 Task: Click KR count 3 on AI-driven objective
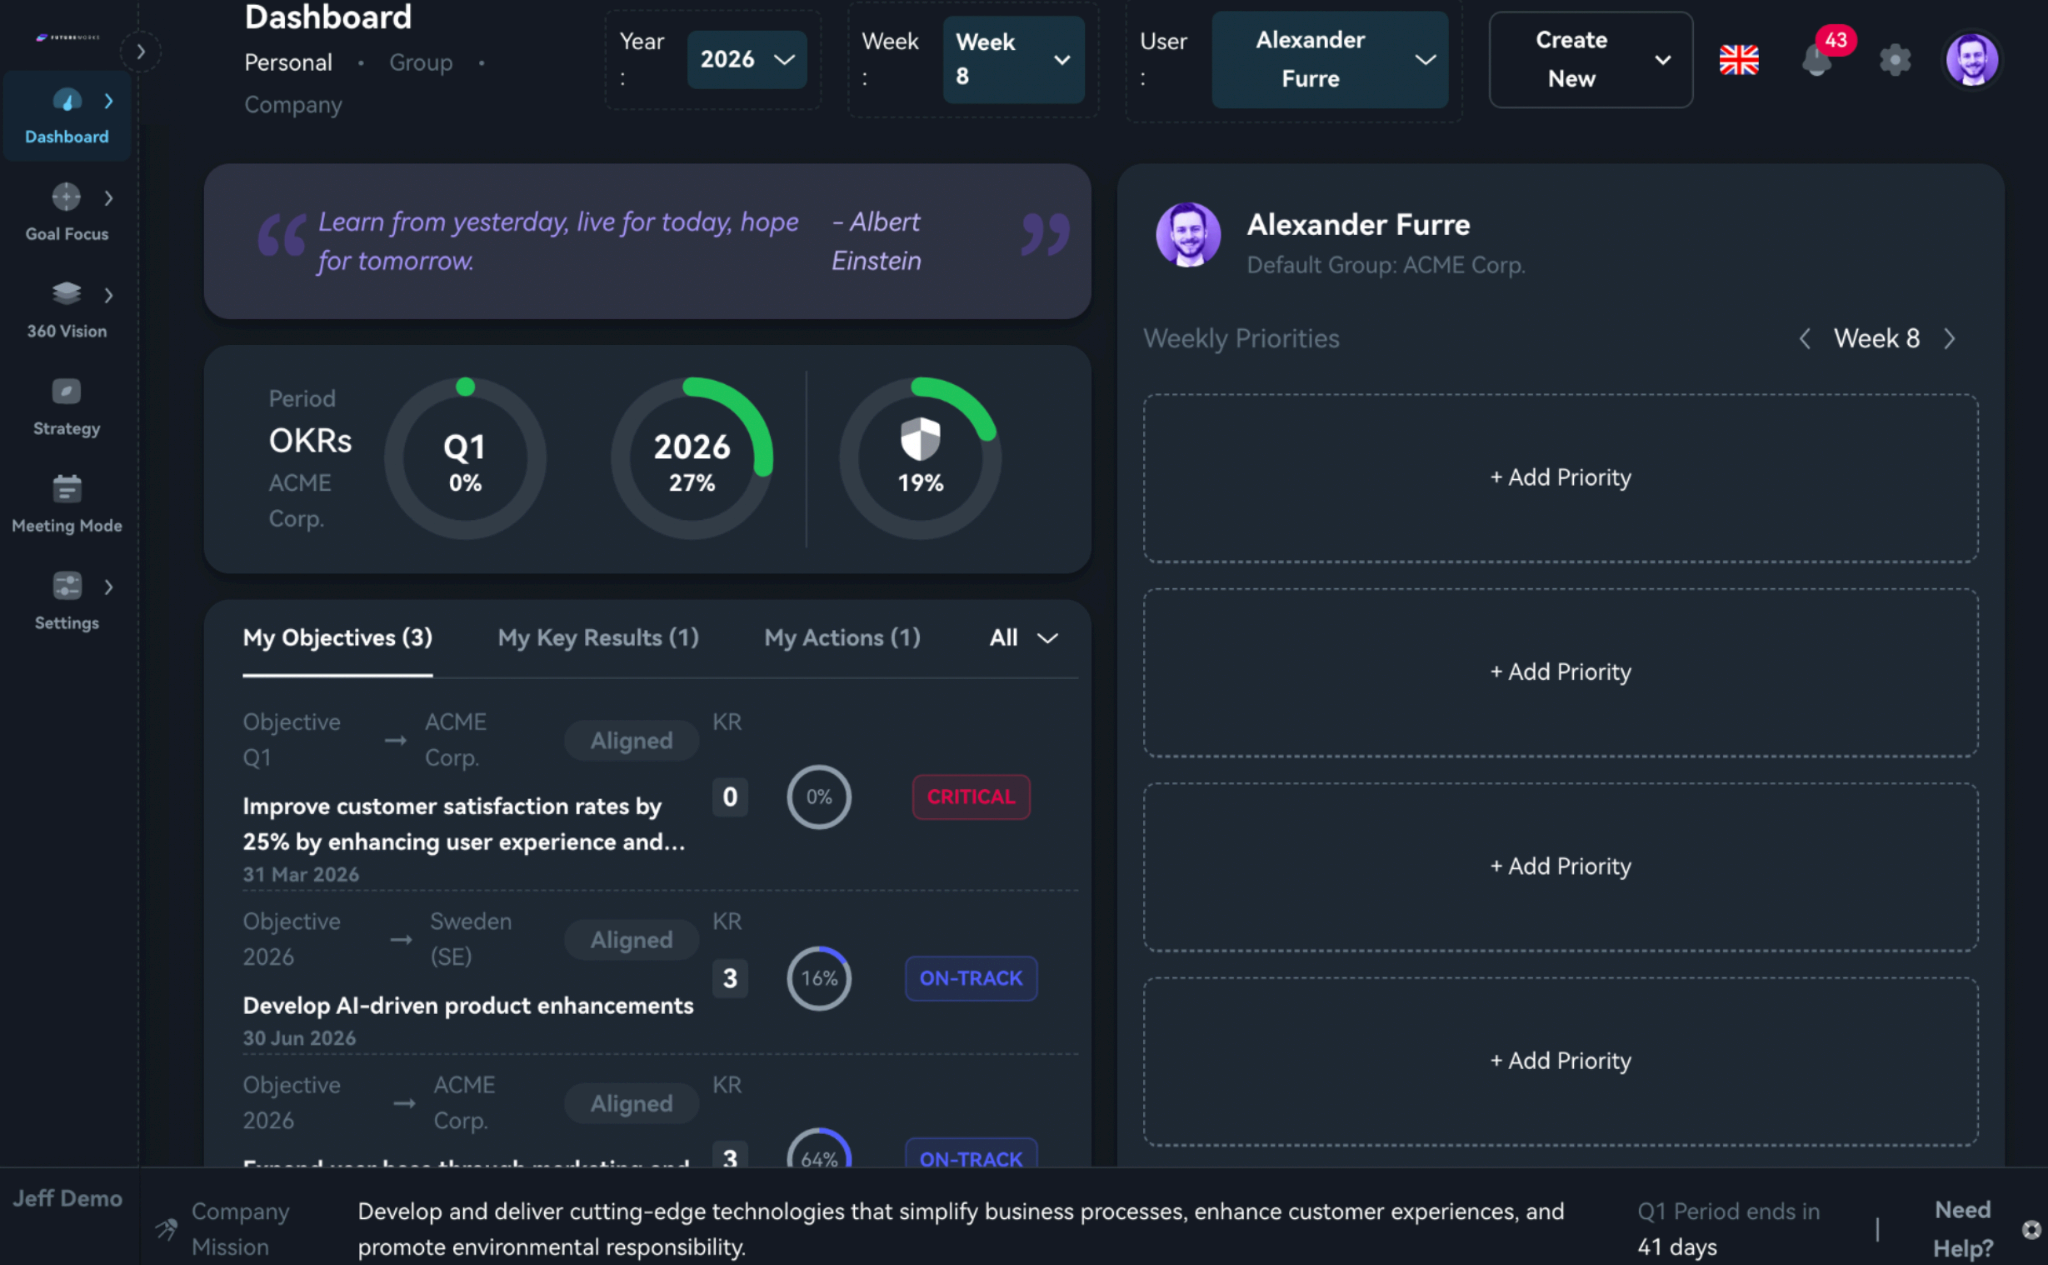[730, 978]
